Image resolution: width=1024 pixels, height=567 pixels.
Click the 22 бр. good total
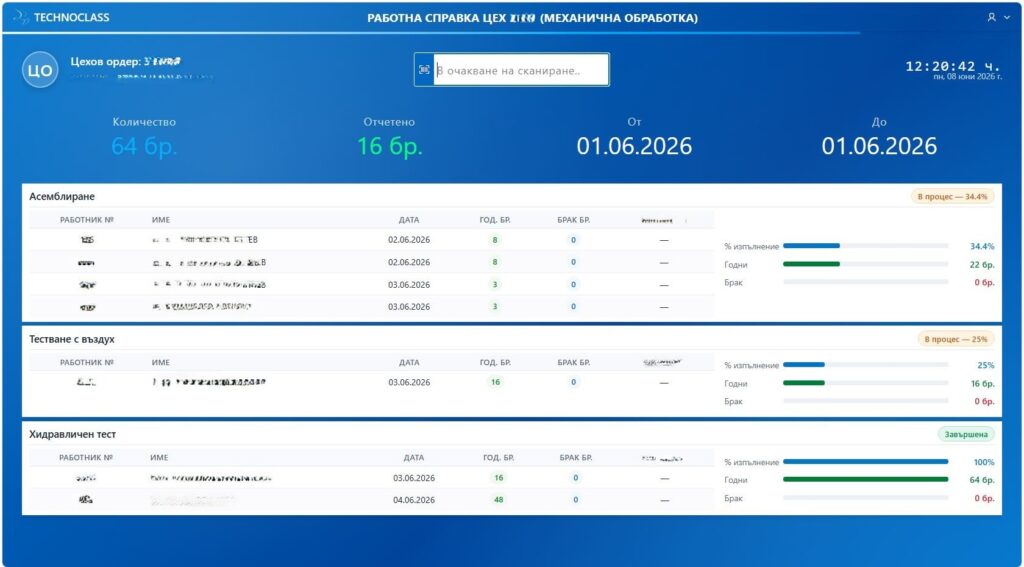click(x=982, y=265)
